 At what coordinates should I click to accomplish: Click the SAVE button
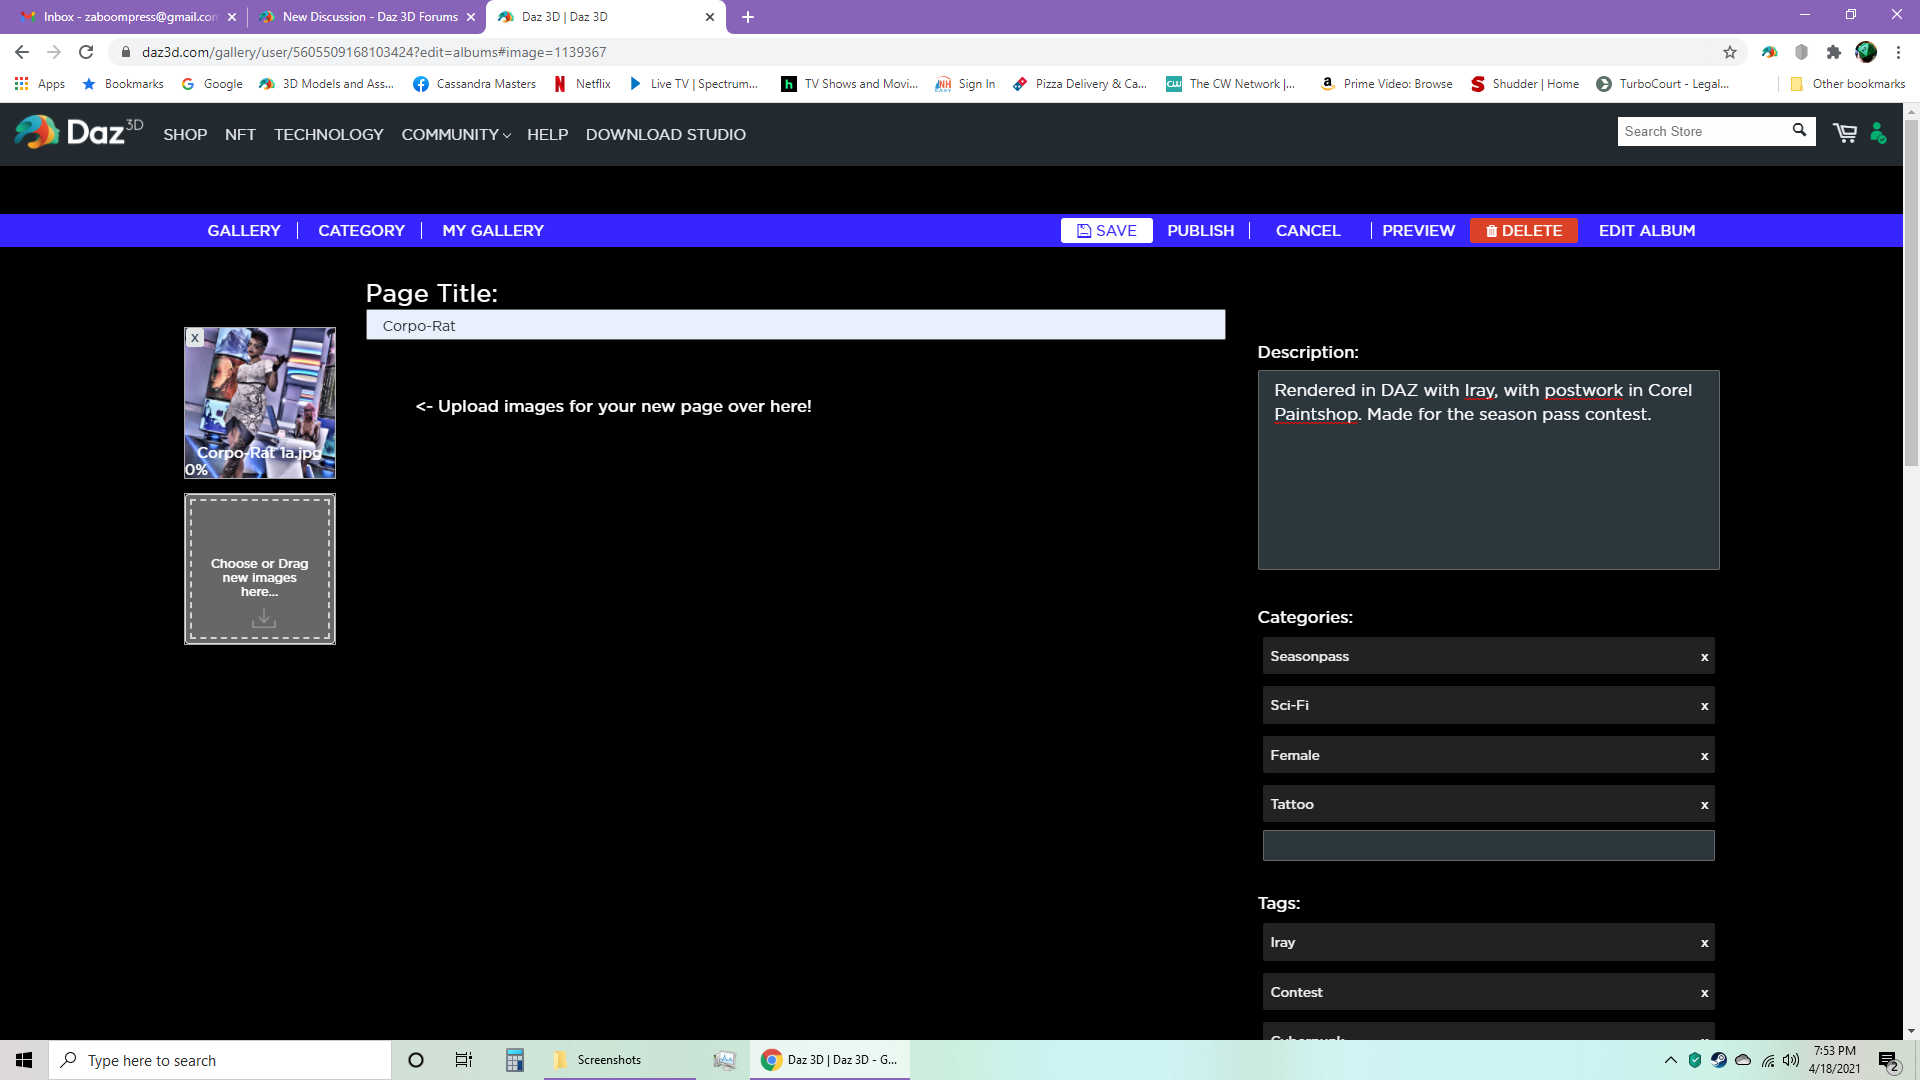click(x=1106, y=230)
